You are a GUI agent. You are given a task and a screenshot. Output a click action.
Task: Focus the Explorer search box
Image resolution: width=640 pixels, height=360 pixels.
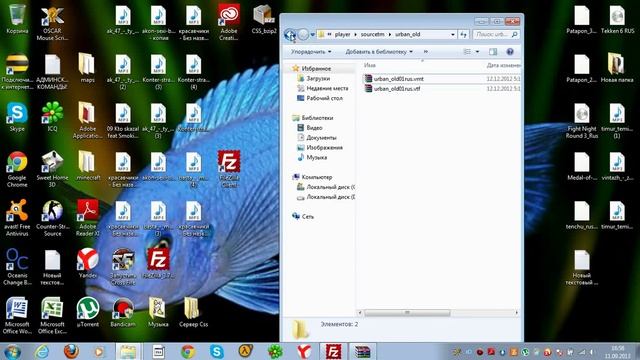pos(495,35)
